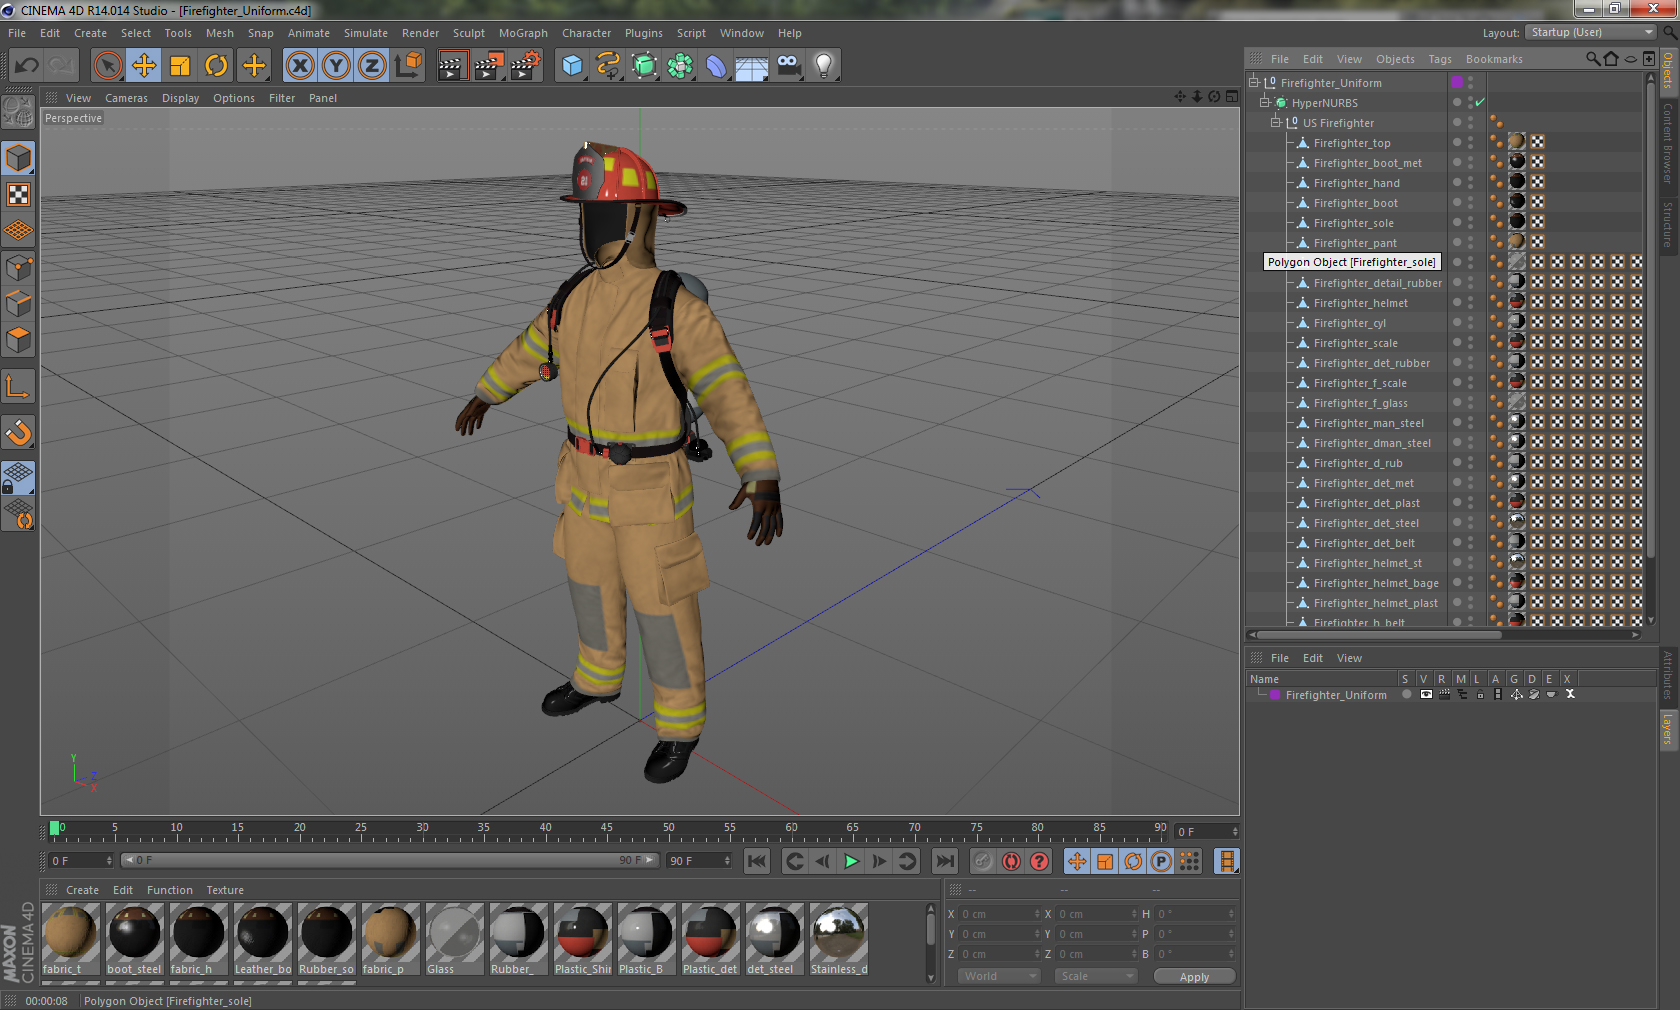Add a Camera object
This screenshot has width=1680, height=1010.
(x=788, y=66)
